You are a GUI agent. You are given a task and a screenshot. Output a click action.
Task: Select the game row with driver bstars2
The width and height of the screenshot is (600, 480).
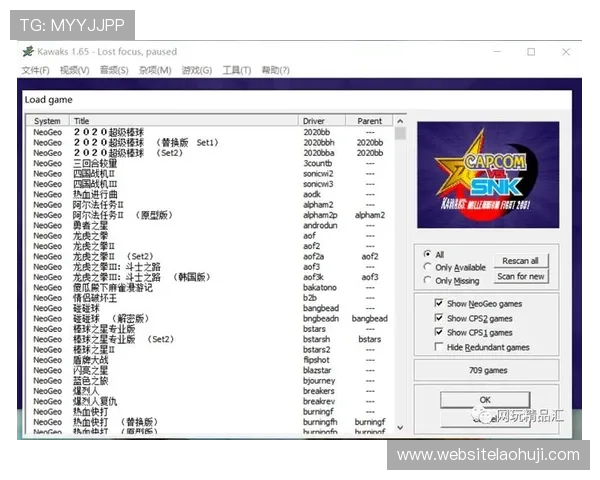(x=210, y=349)
